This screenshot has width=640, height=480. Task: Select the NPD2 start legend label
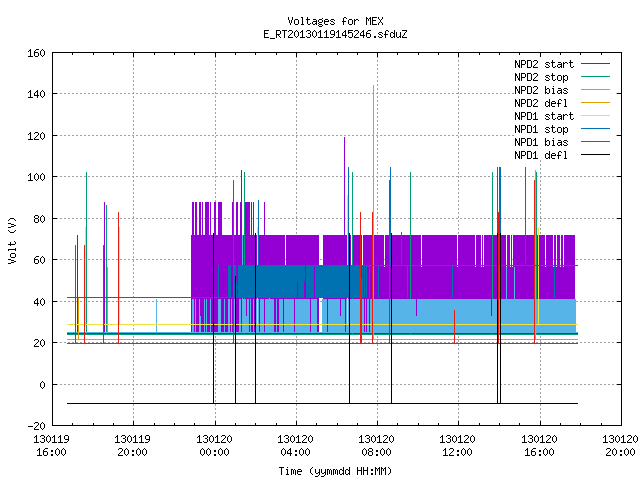click(x=544, y=64)
